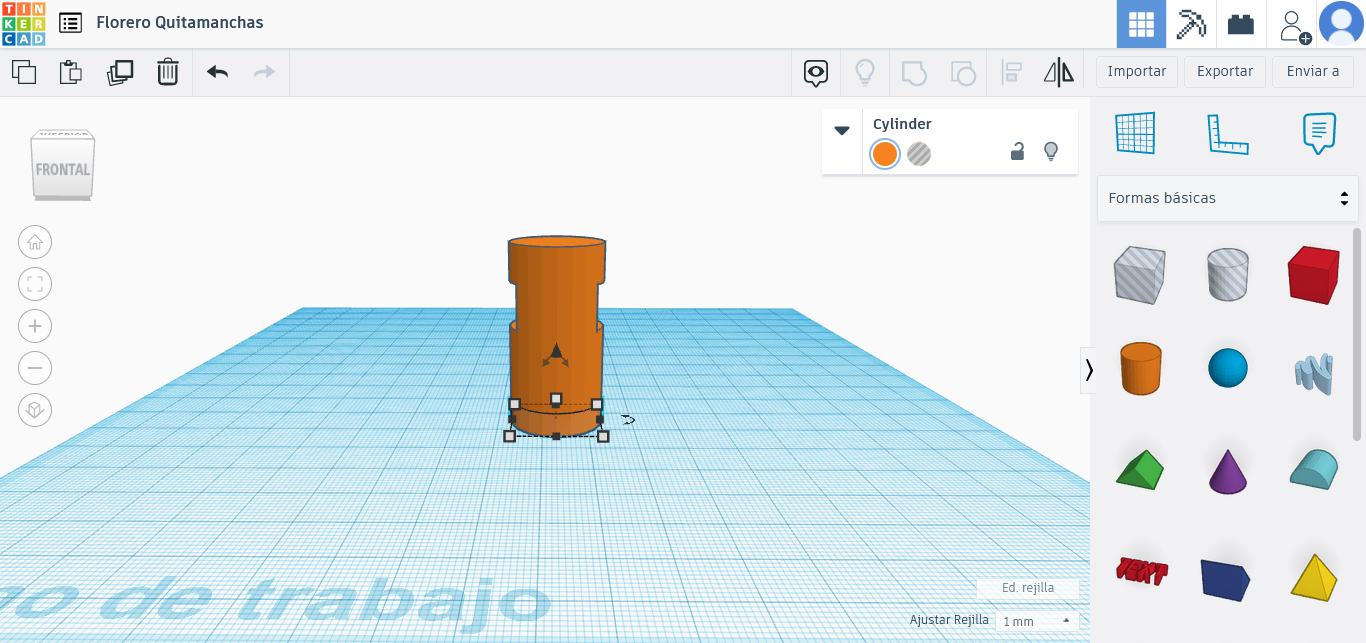
Task: Click the Duplicate and repeat icon
Action: 120,72
